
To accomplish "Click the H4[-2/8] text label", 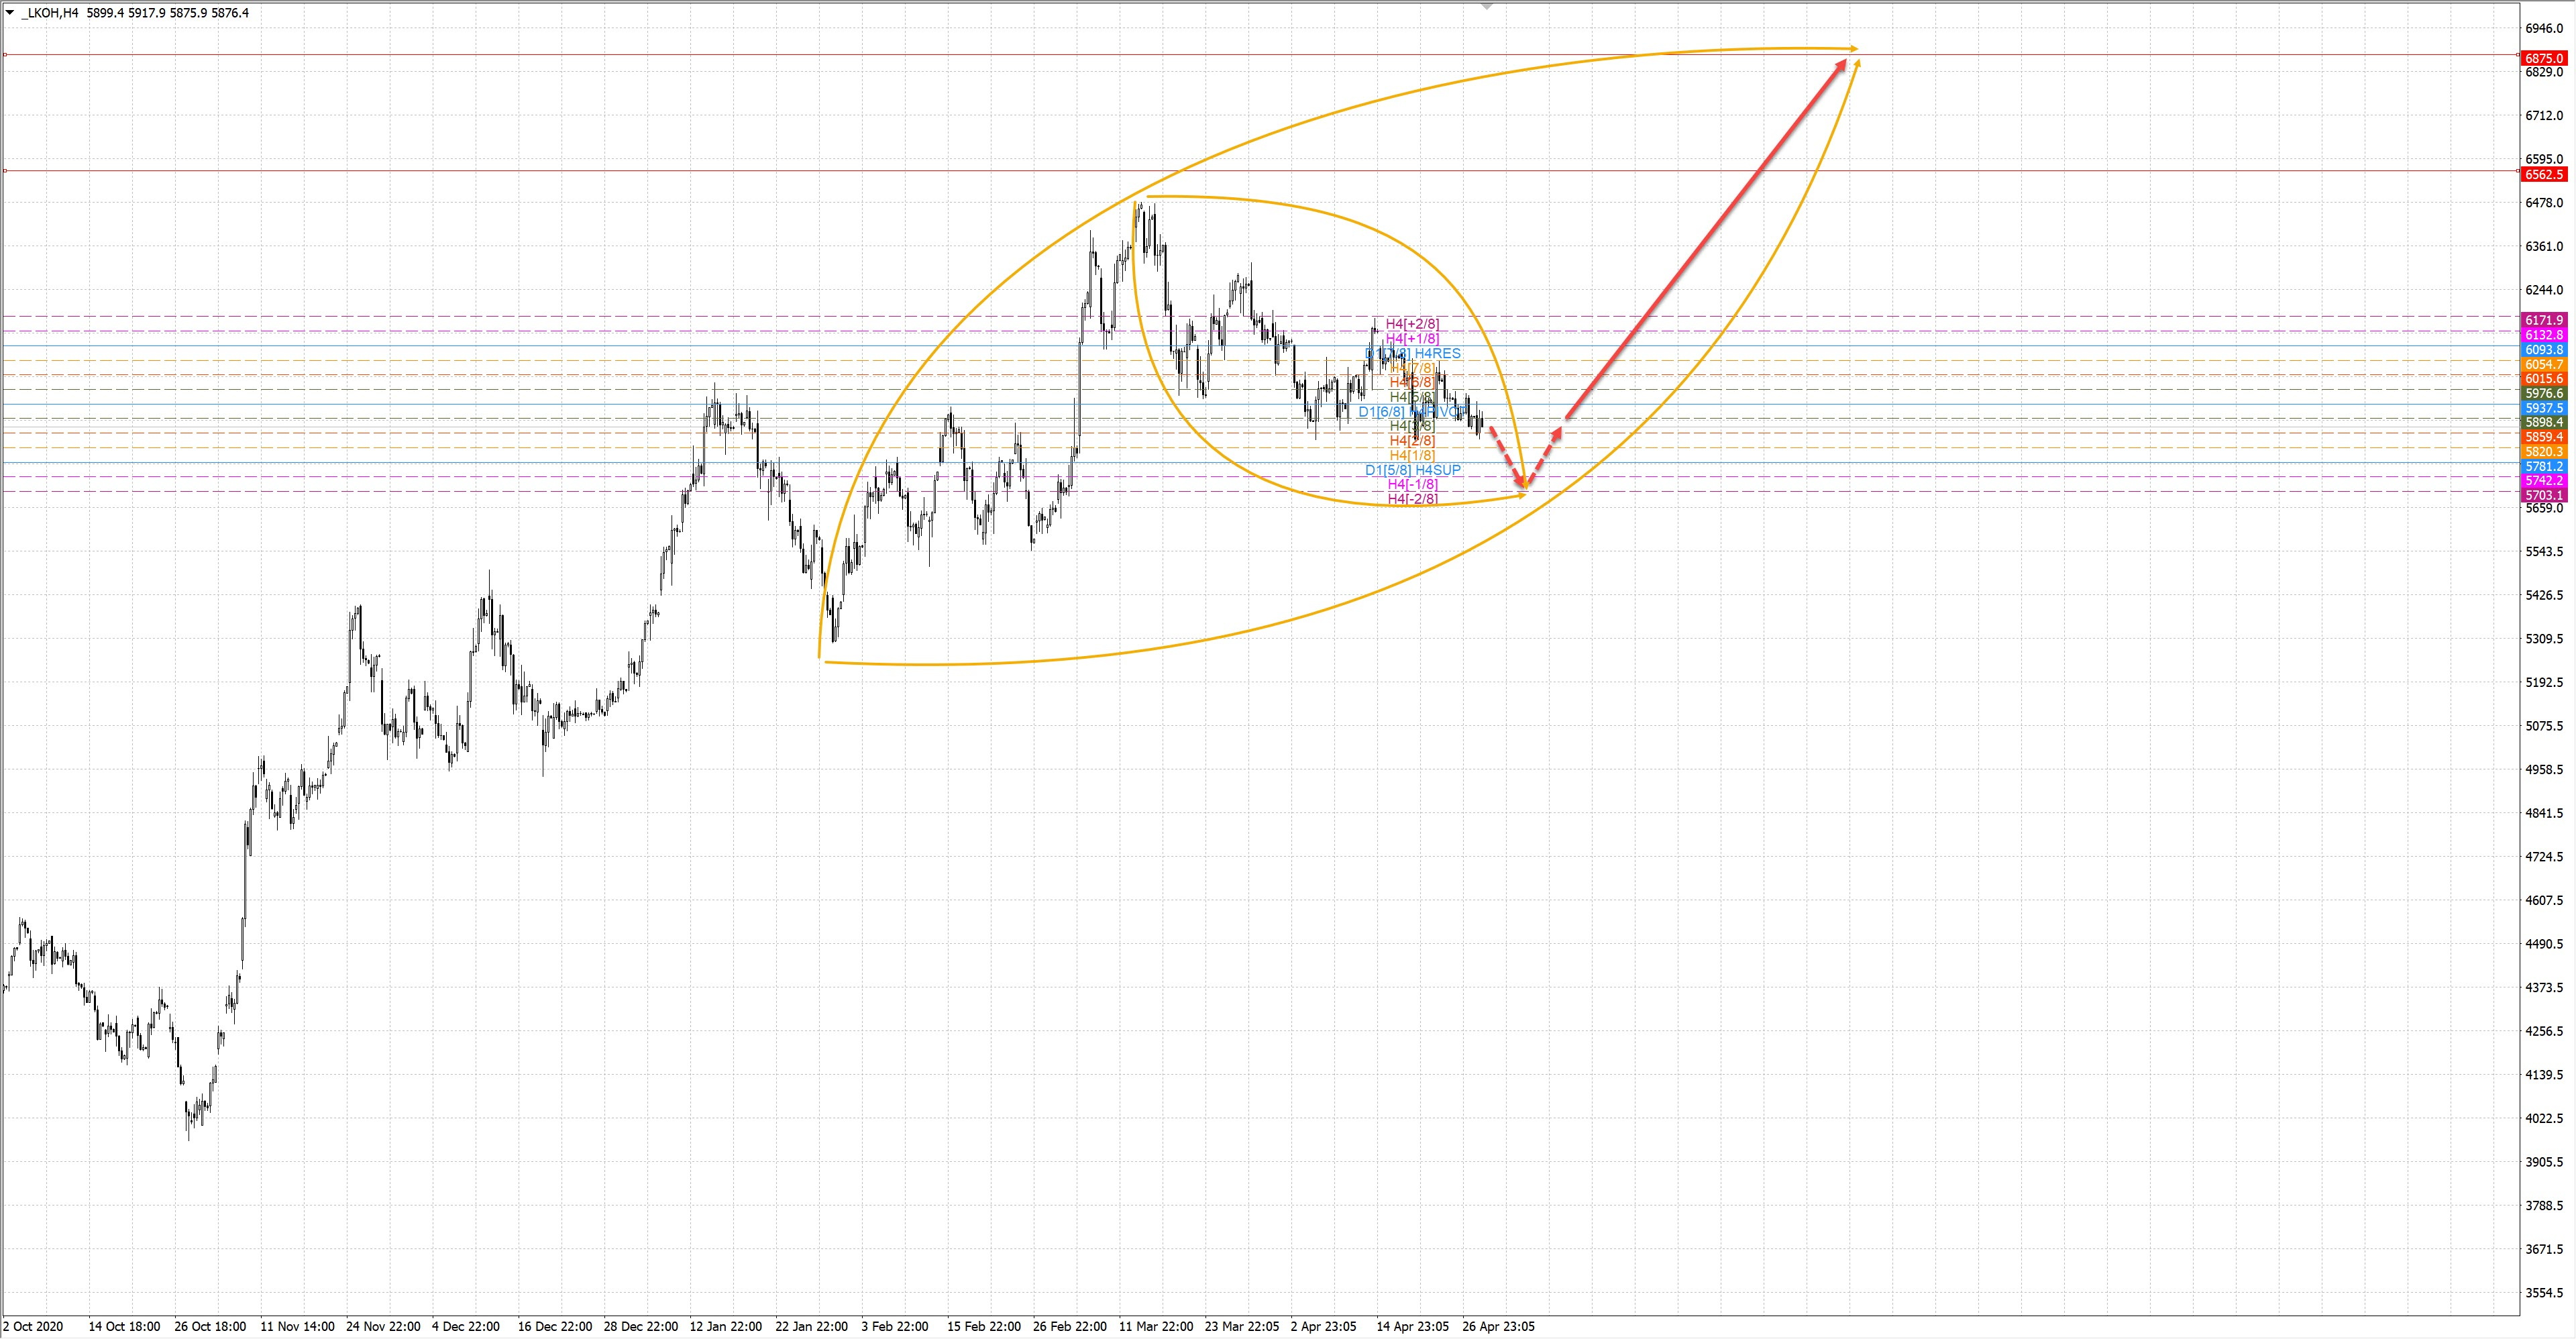I will click(1412, 498).
